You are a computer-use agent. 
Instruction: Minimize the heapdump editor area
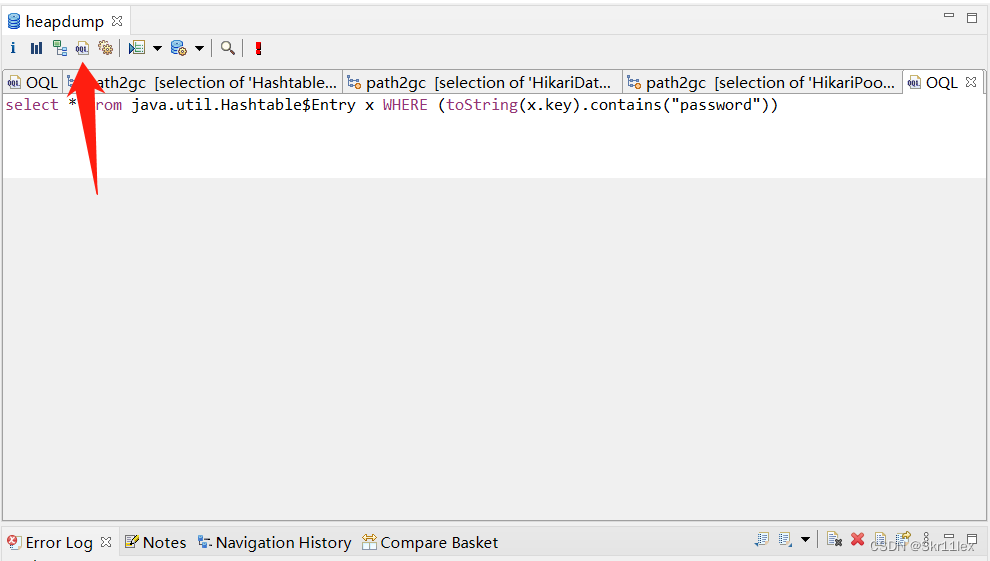pos(949,15)
